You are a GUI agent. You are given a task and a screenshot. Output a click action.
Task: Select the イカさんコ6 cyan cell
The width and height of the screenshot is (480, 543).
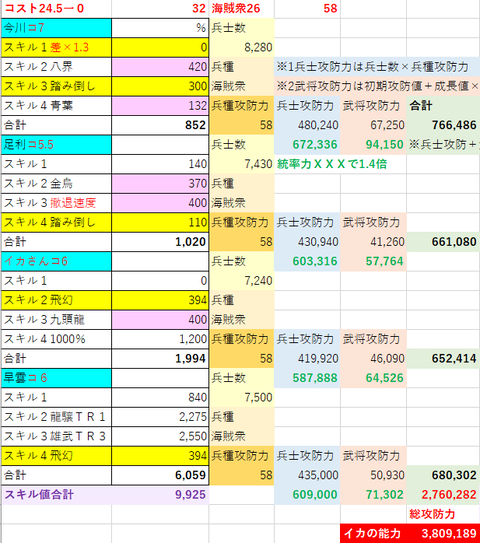[56, 261]
